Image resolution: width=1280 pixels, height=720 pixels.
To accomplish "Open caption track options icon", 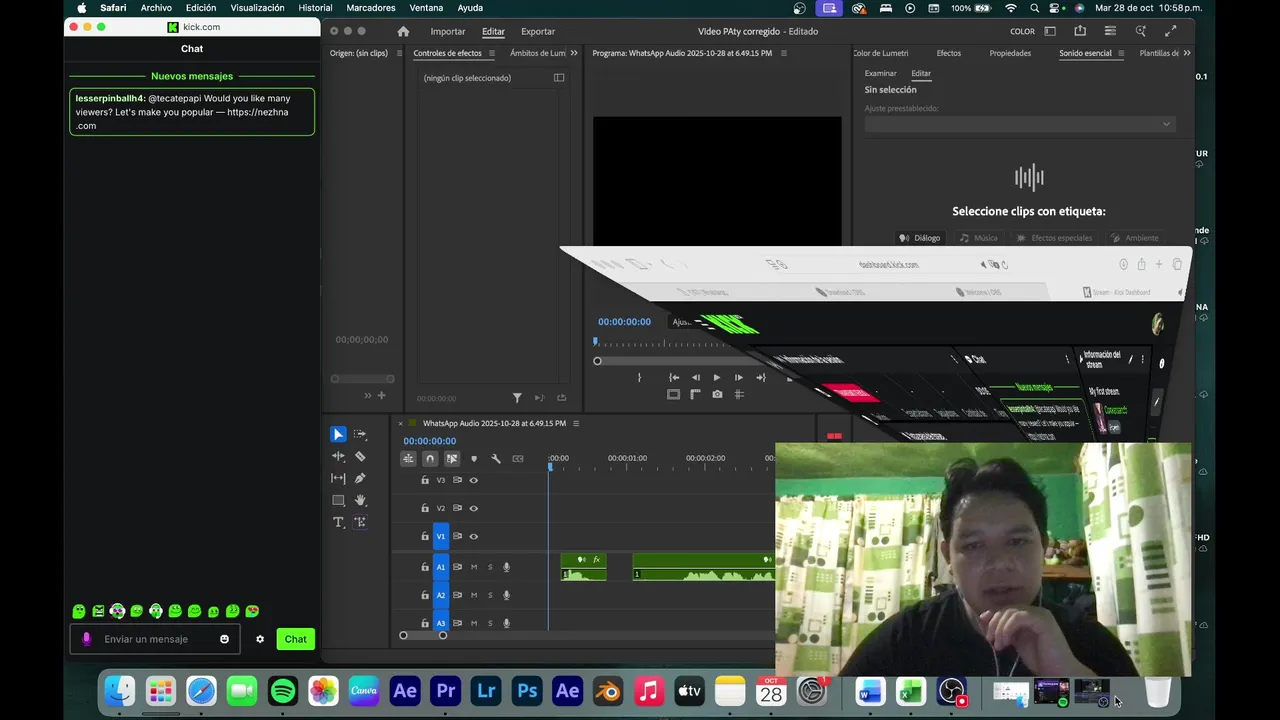I will point(518,459).
